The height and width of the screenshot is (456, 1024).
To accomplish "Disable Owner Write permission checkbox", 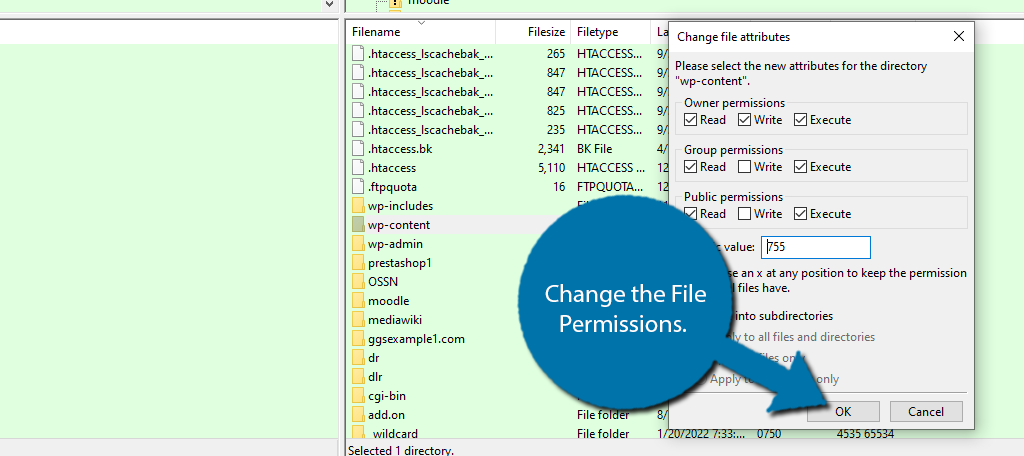I will pos(746,120).
